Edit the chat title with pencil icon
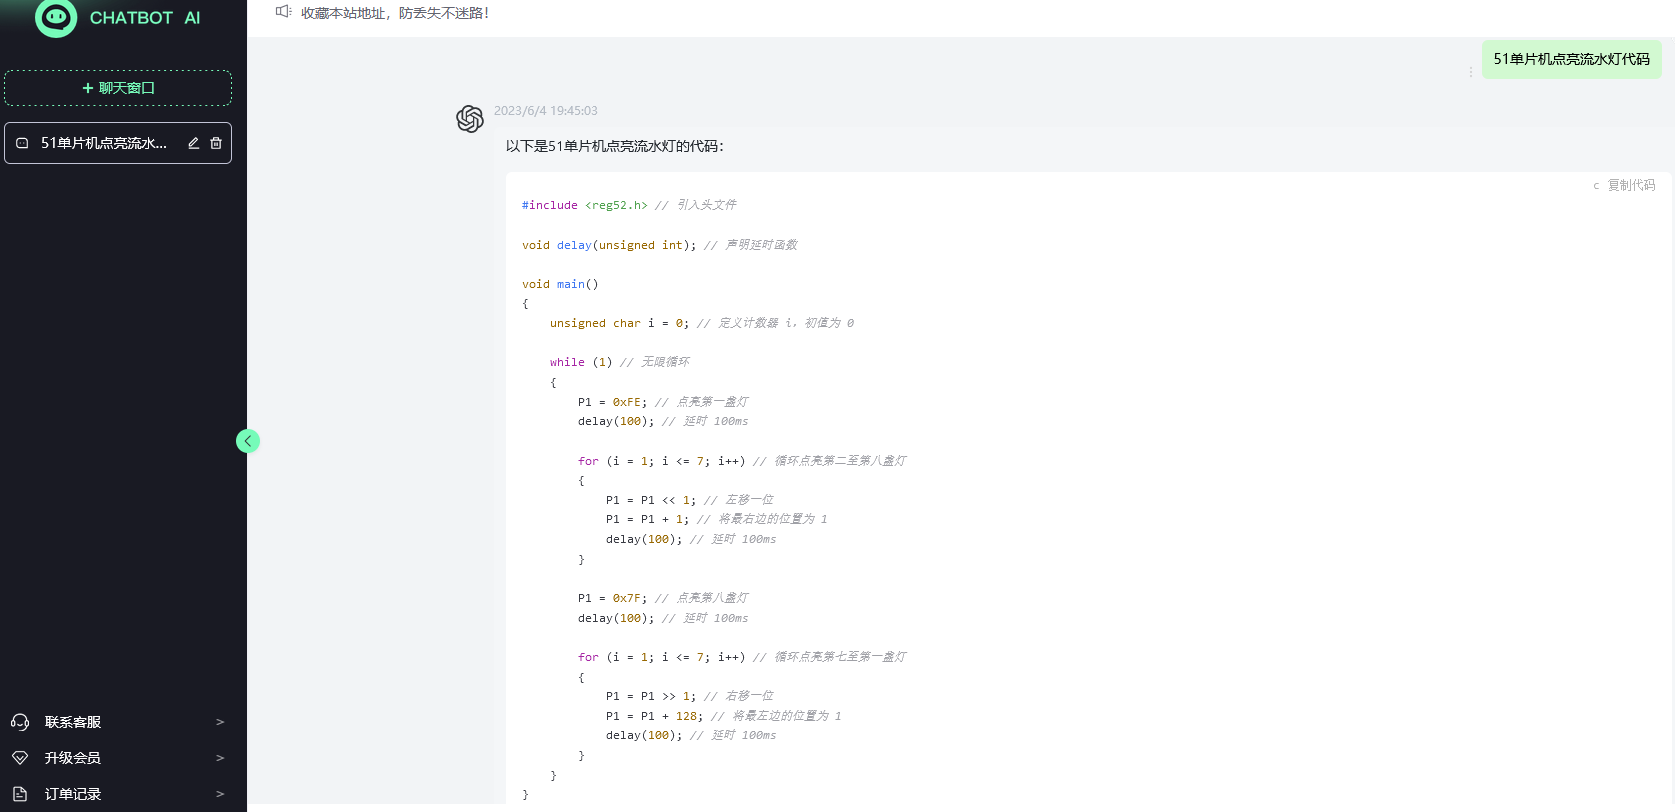 pos(194,143)
